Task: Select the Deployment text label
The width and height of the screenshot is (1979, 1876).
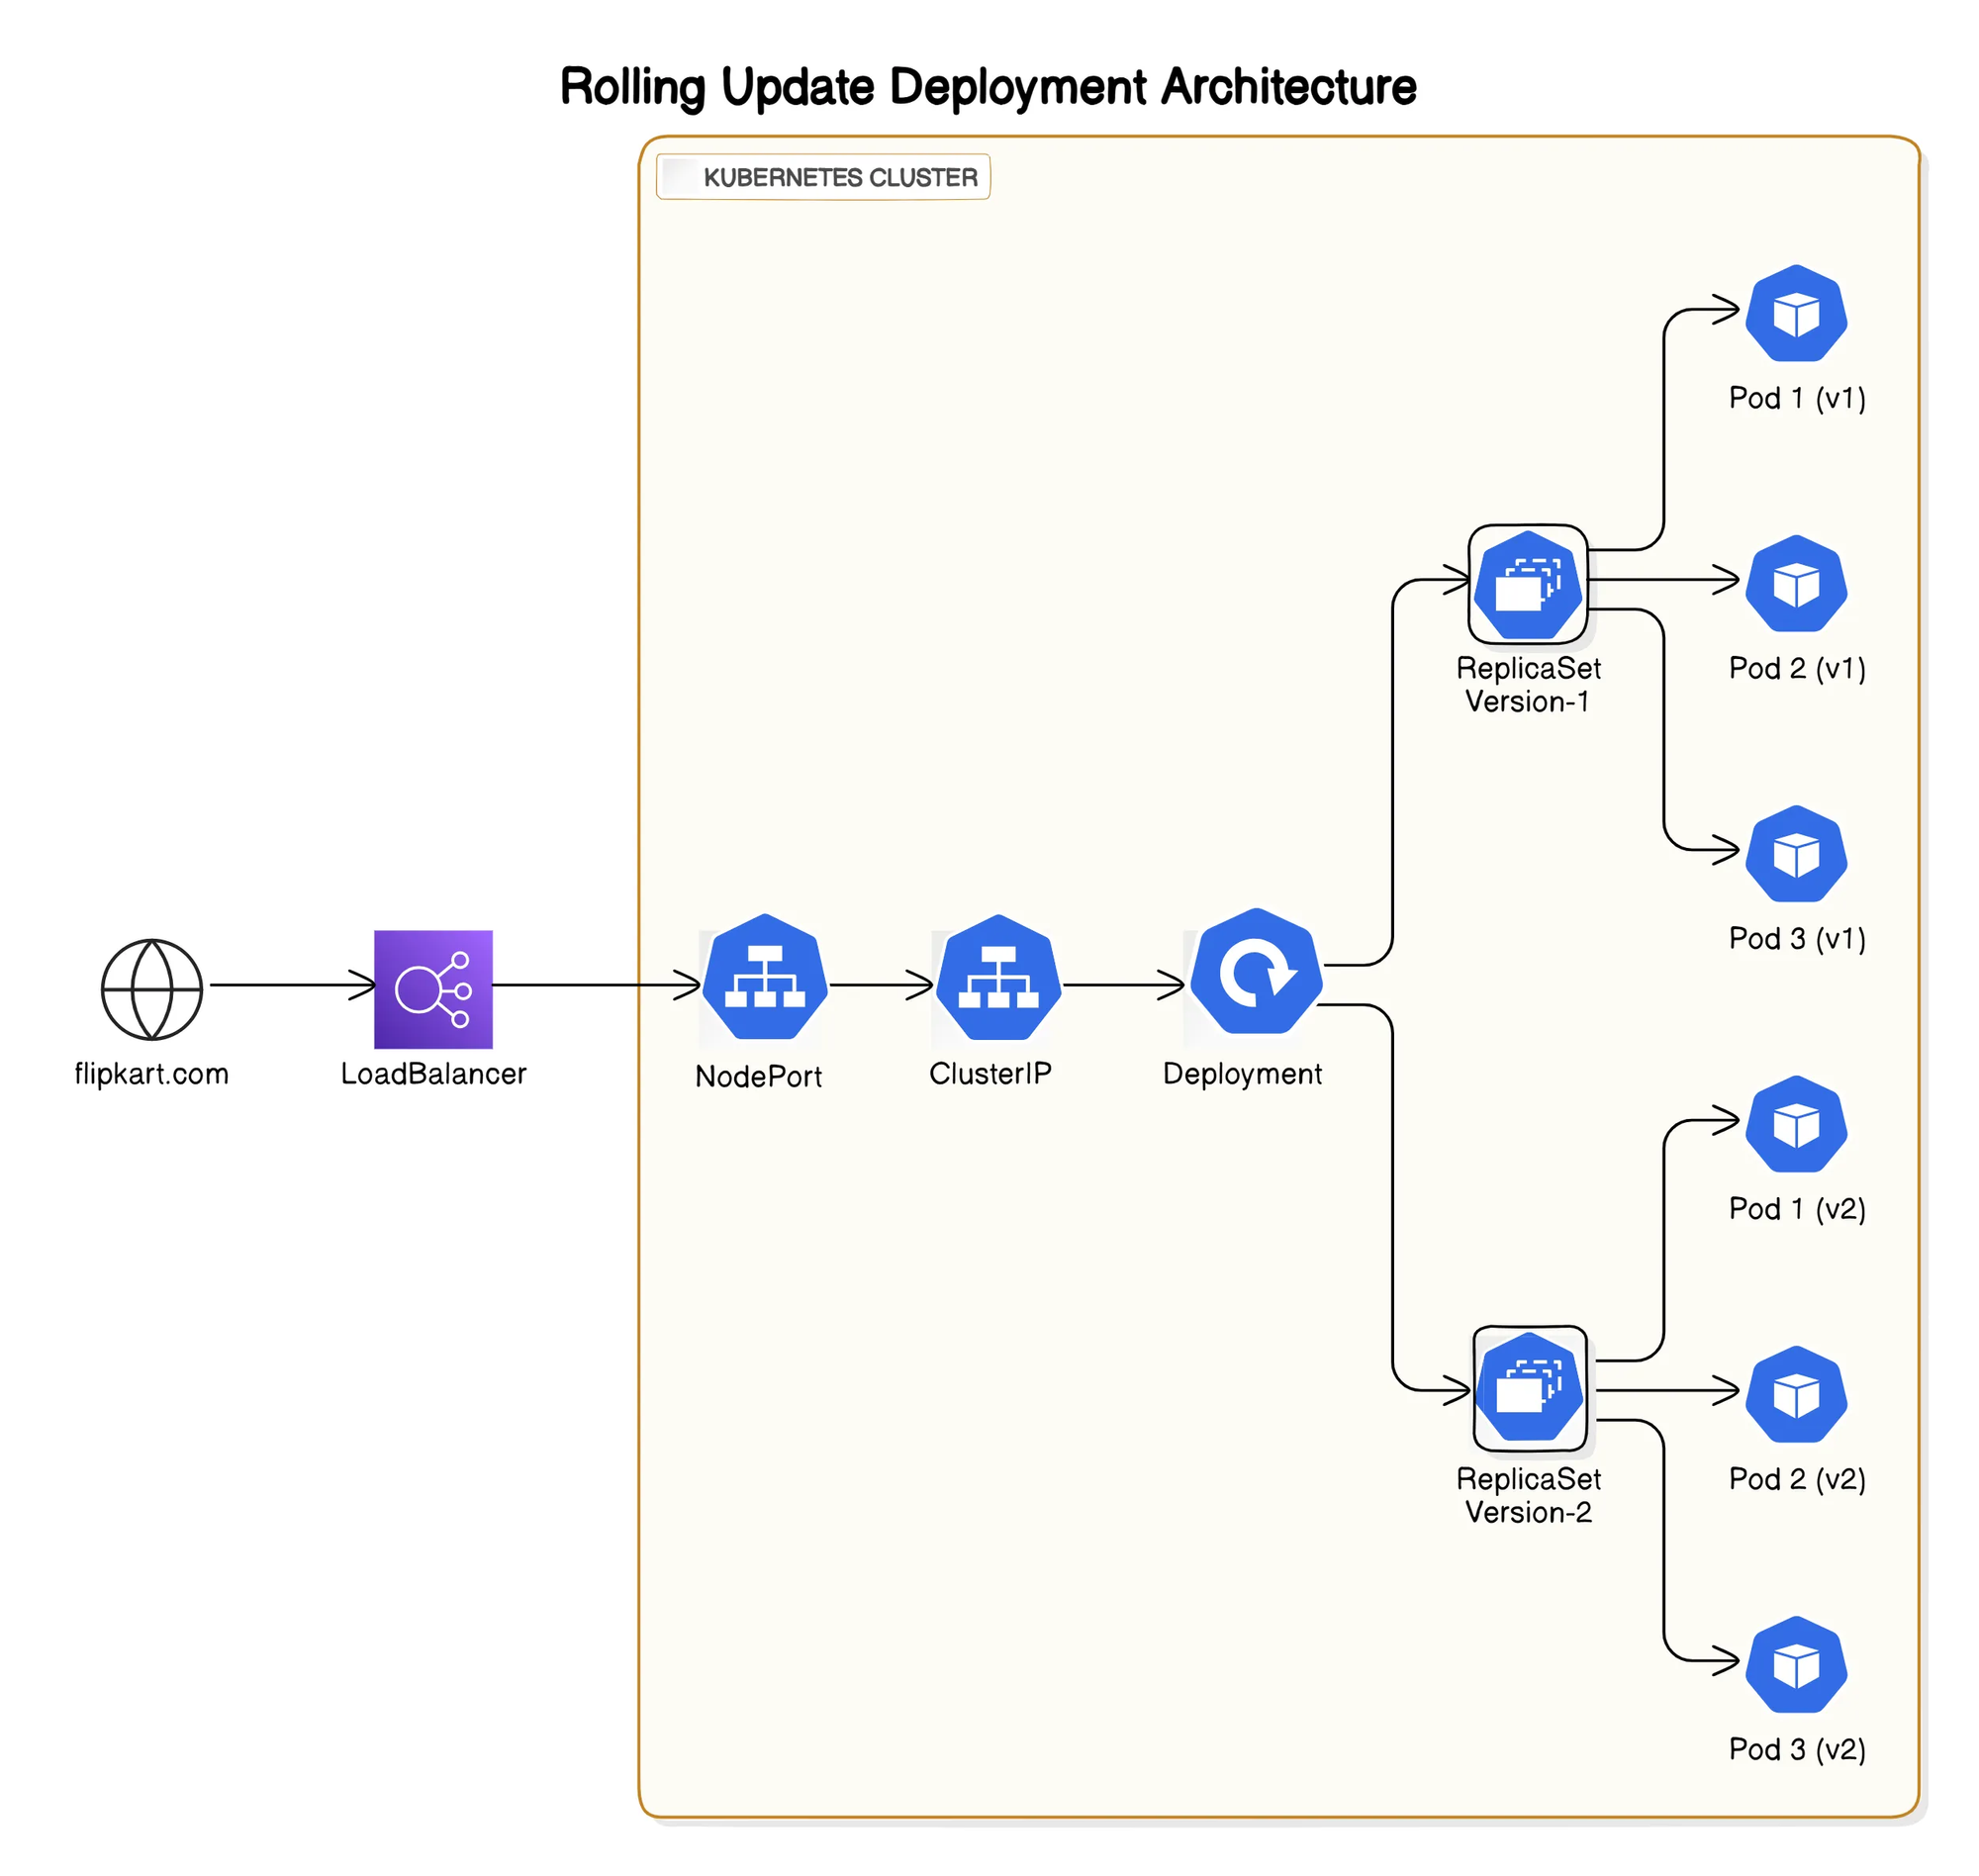Action: tap(1242, 1074)
